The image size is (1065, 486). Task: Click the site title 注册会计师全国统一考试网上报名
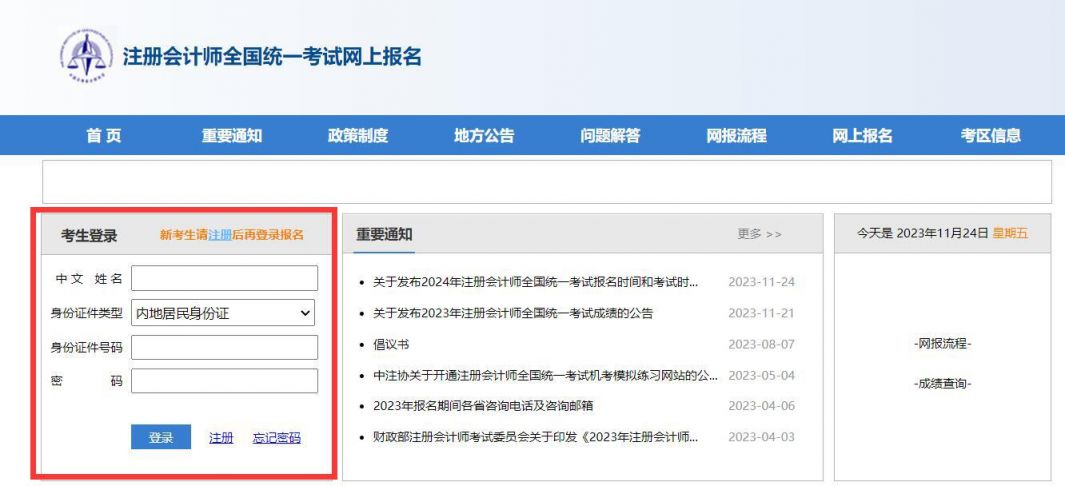[272, 56]
